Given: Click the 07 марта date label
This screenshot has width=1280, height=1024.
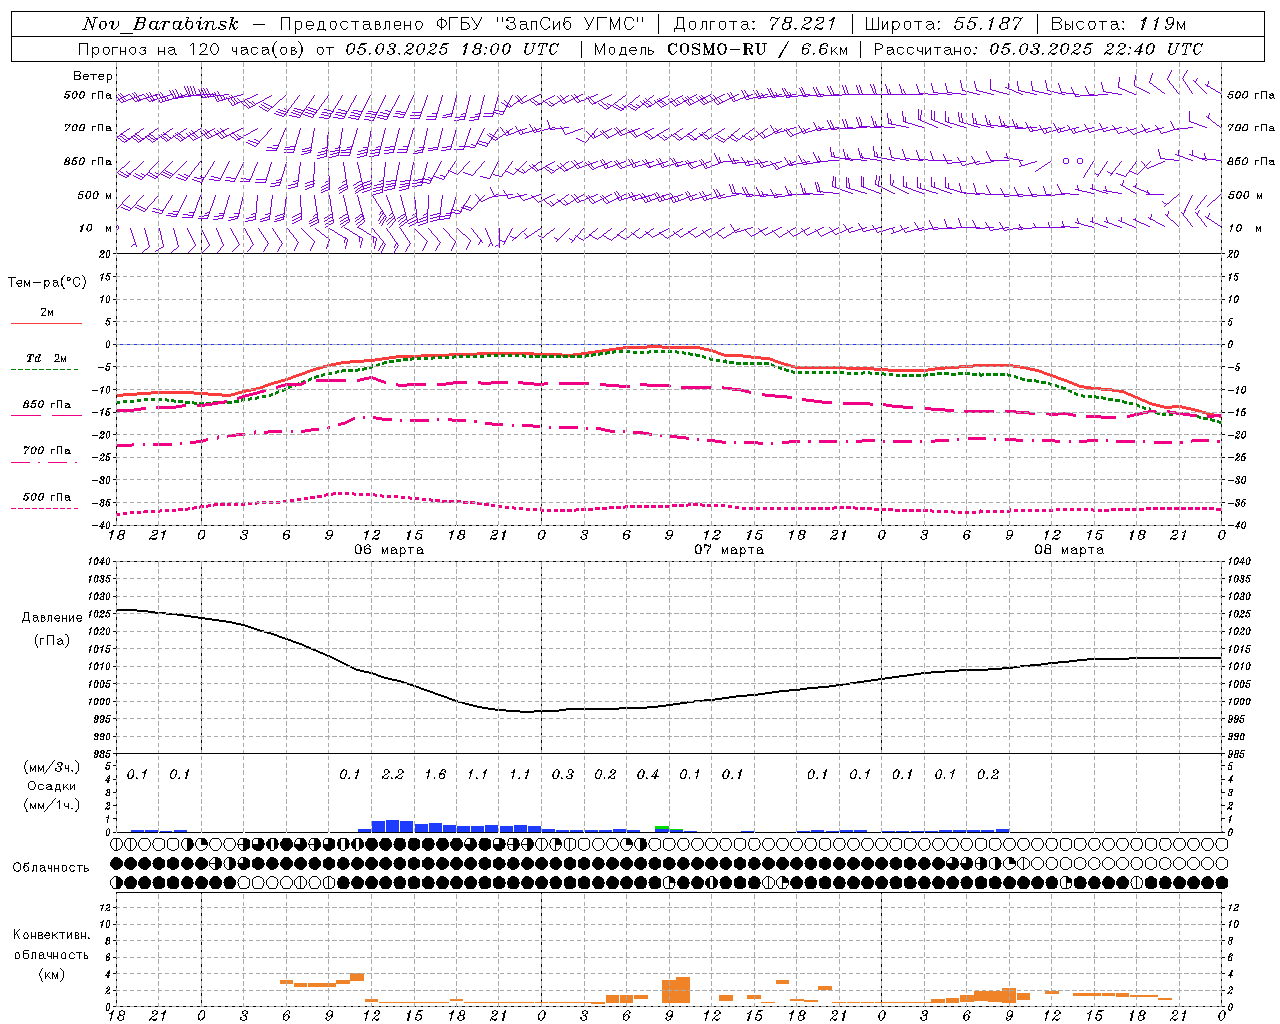Looking at the screenshot, I should [729, 550].
